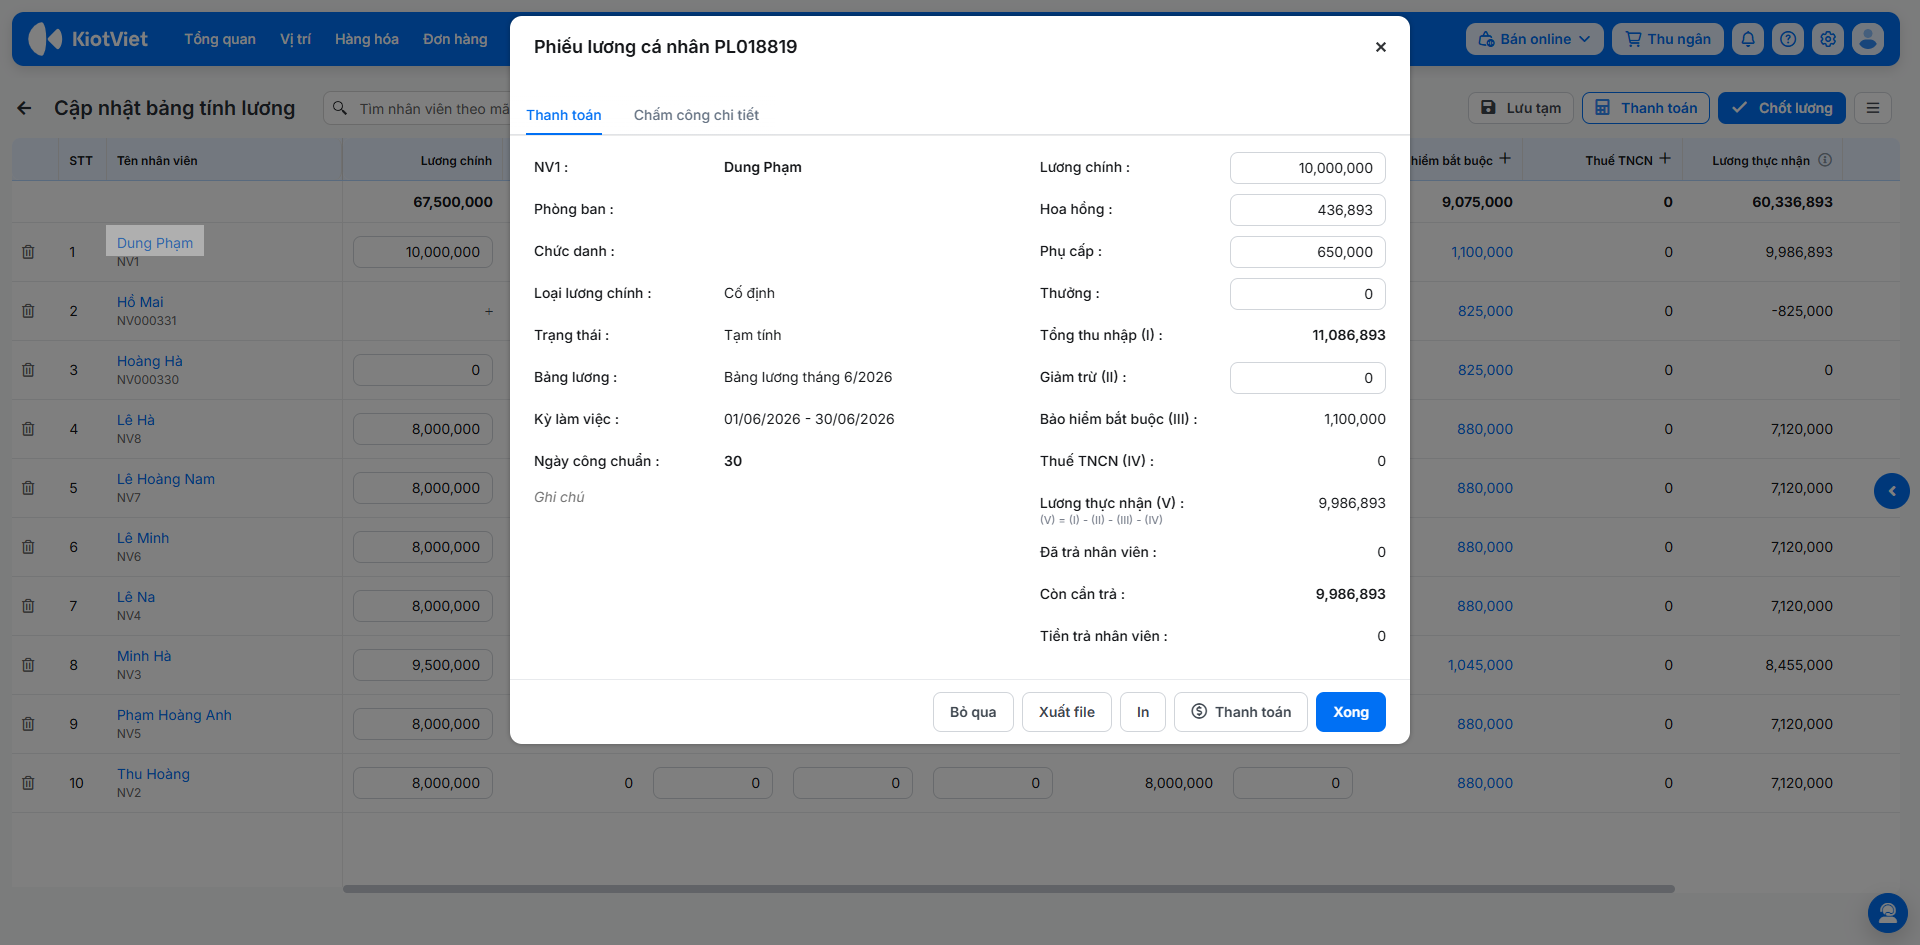
Task: Delete row 4 Lê Hà with trash icon
Action: 28,429
